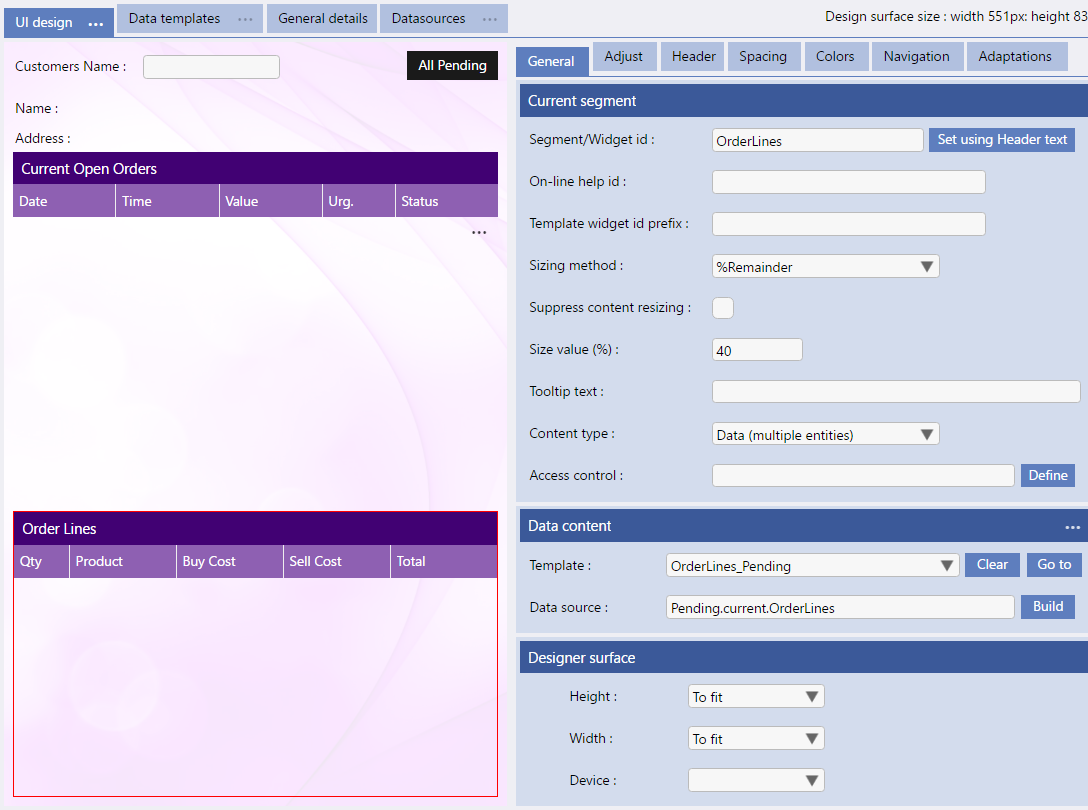Click the Qty column header

click(x=42, y=562)
